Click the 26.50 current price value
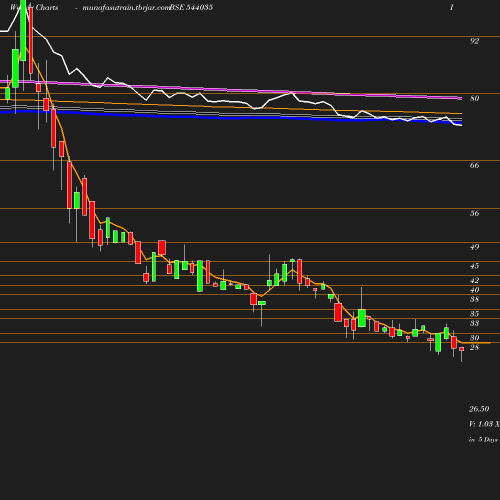The image size is (500, 500). click(479, 409)
